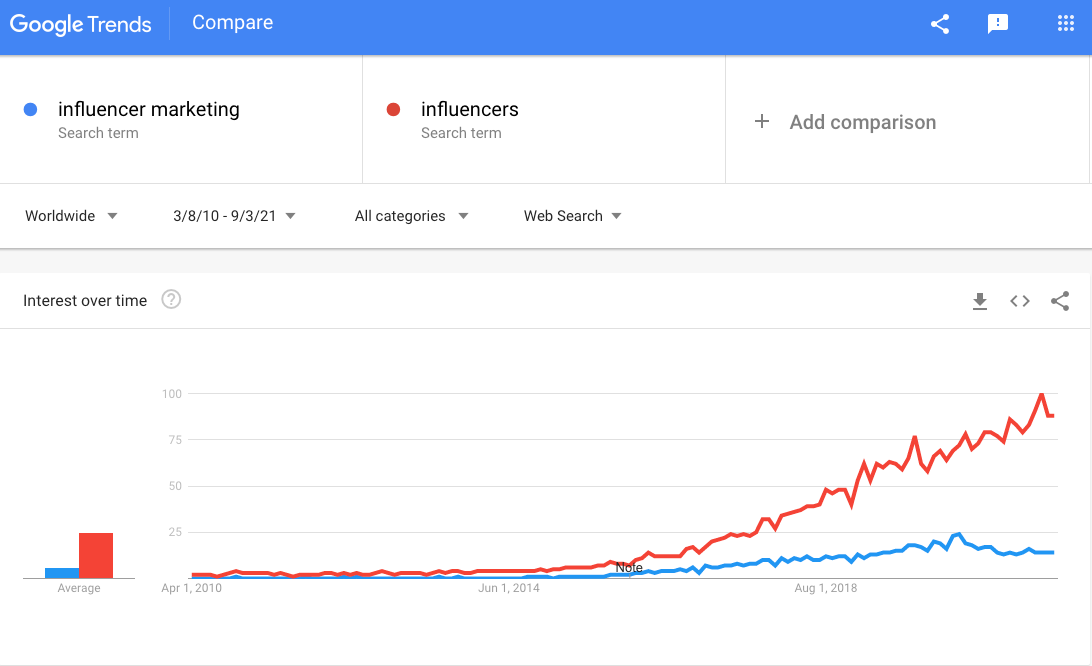
Task: Open the embed code icon
Action: [1020, 301]
